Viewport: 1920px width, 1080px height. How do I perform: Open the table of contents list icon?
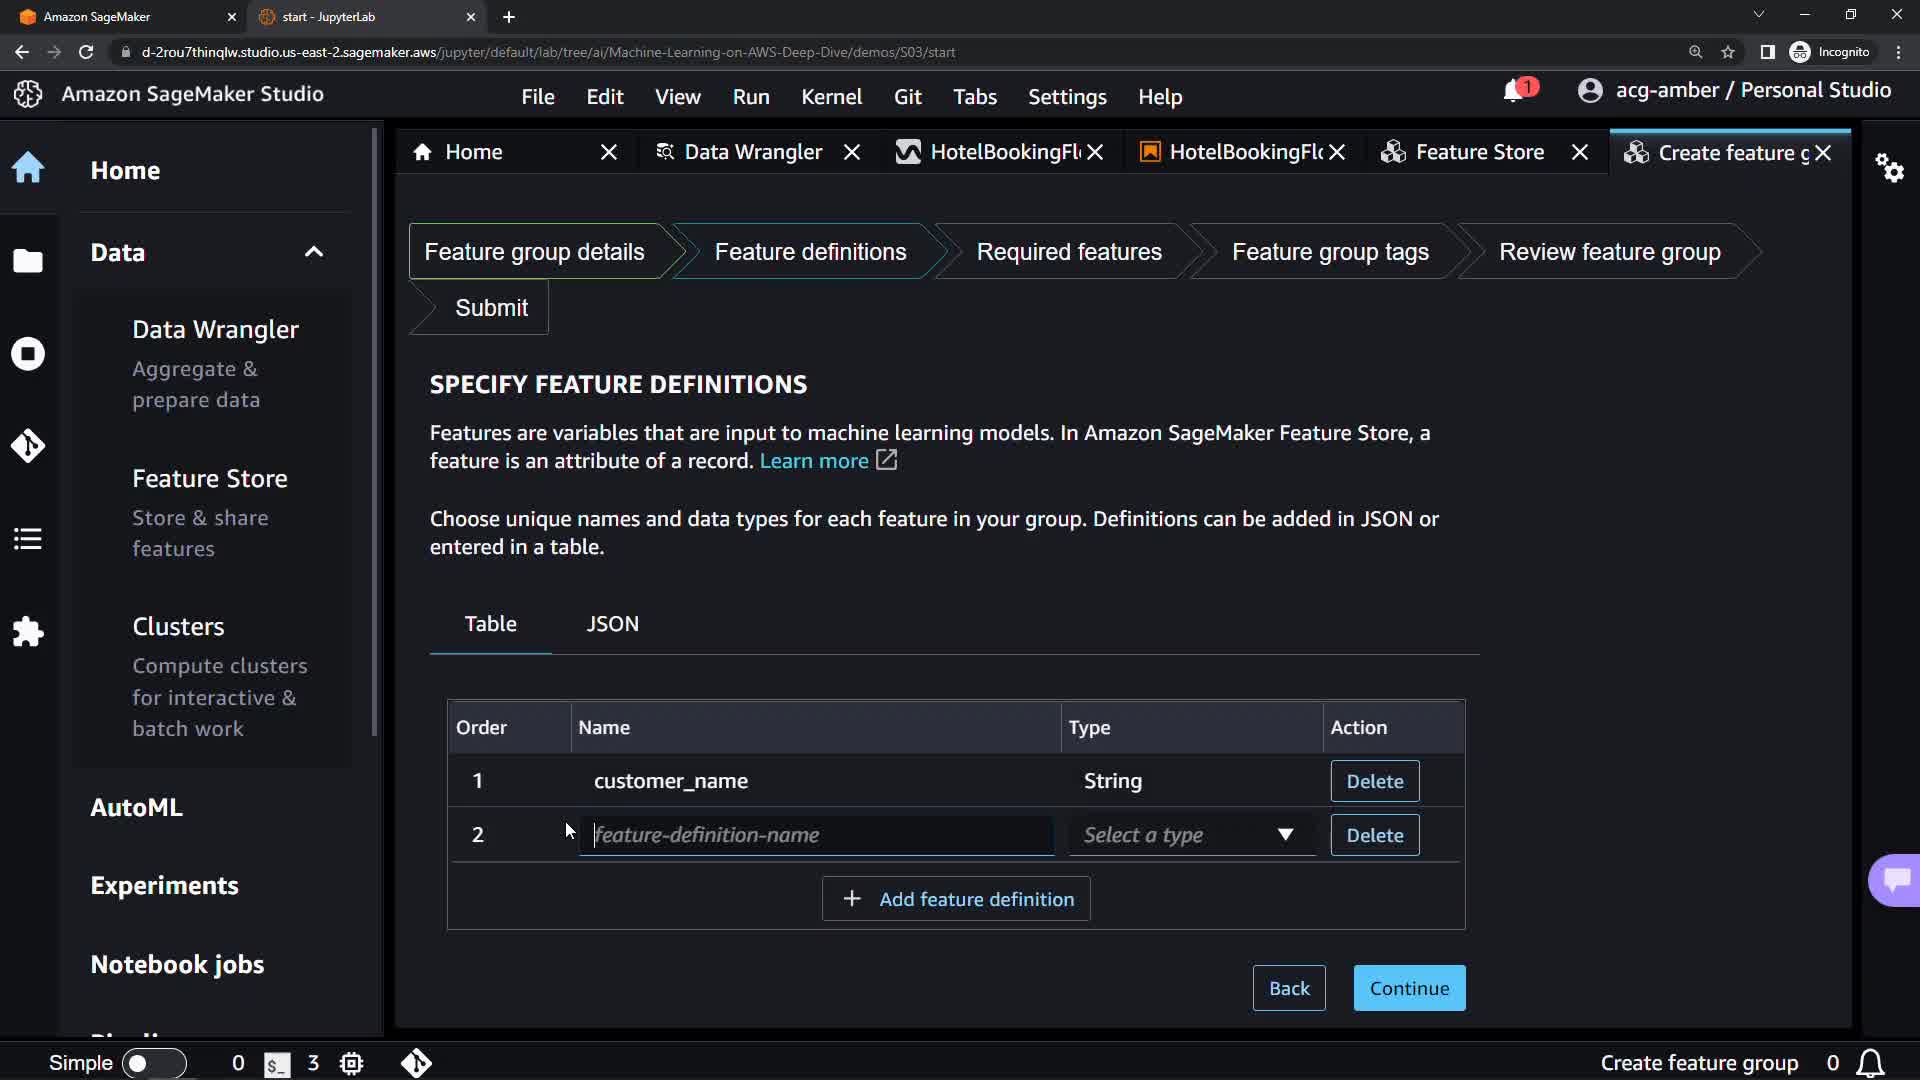28,539
